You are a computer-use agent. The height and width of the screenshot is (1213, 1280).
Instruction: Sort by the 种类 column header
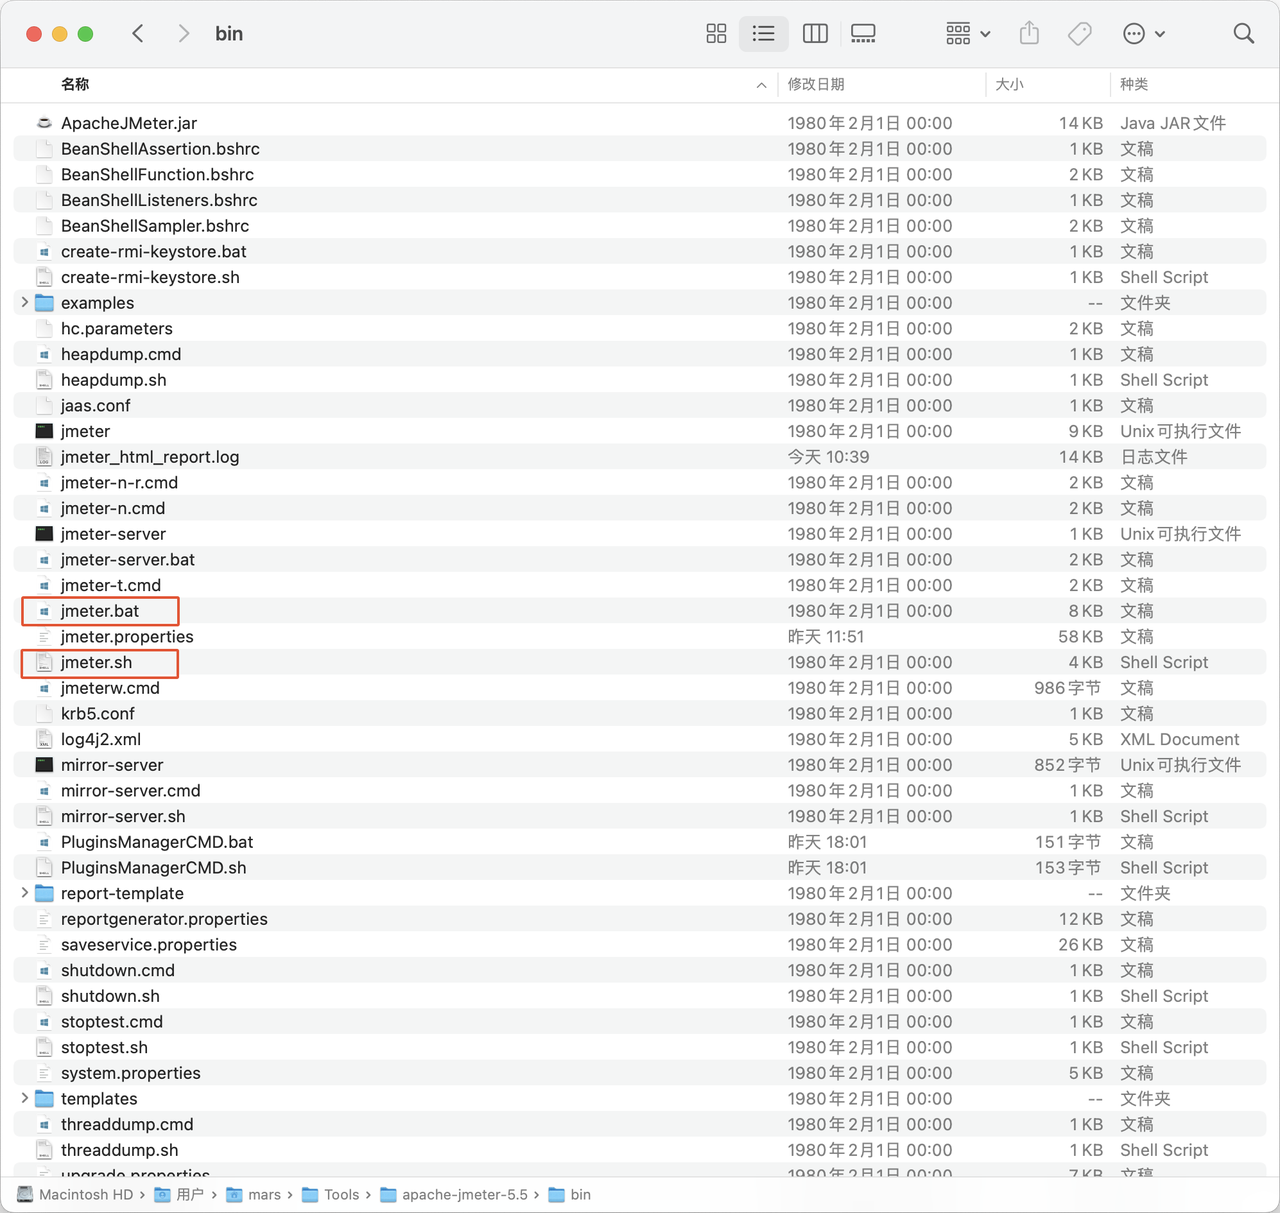1134,85
